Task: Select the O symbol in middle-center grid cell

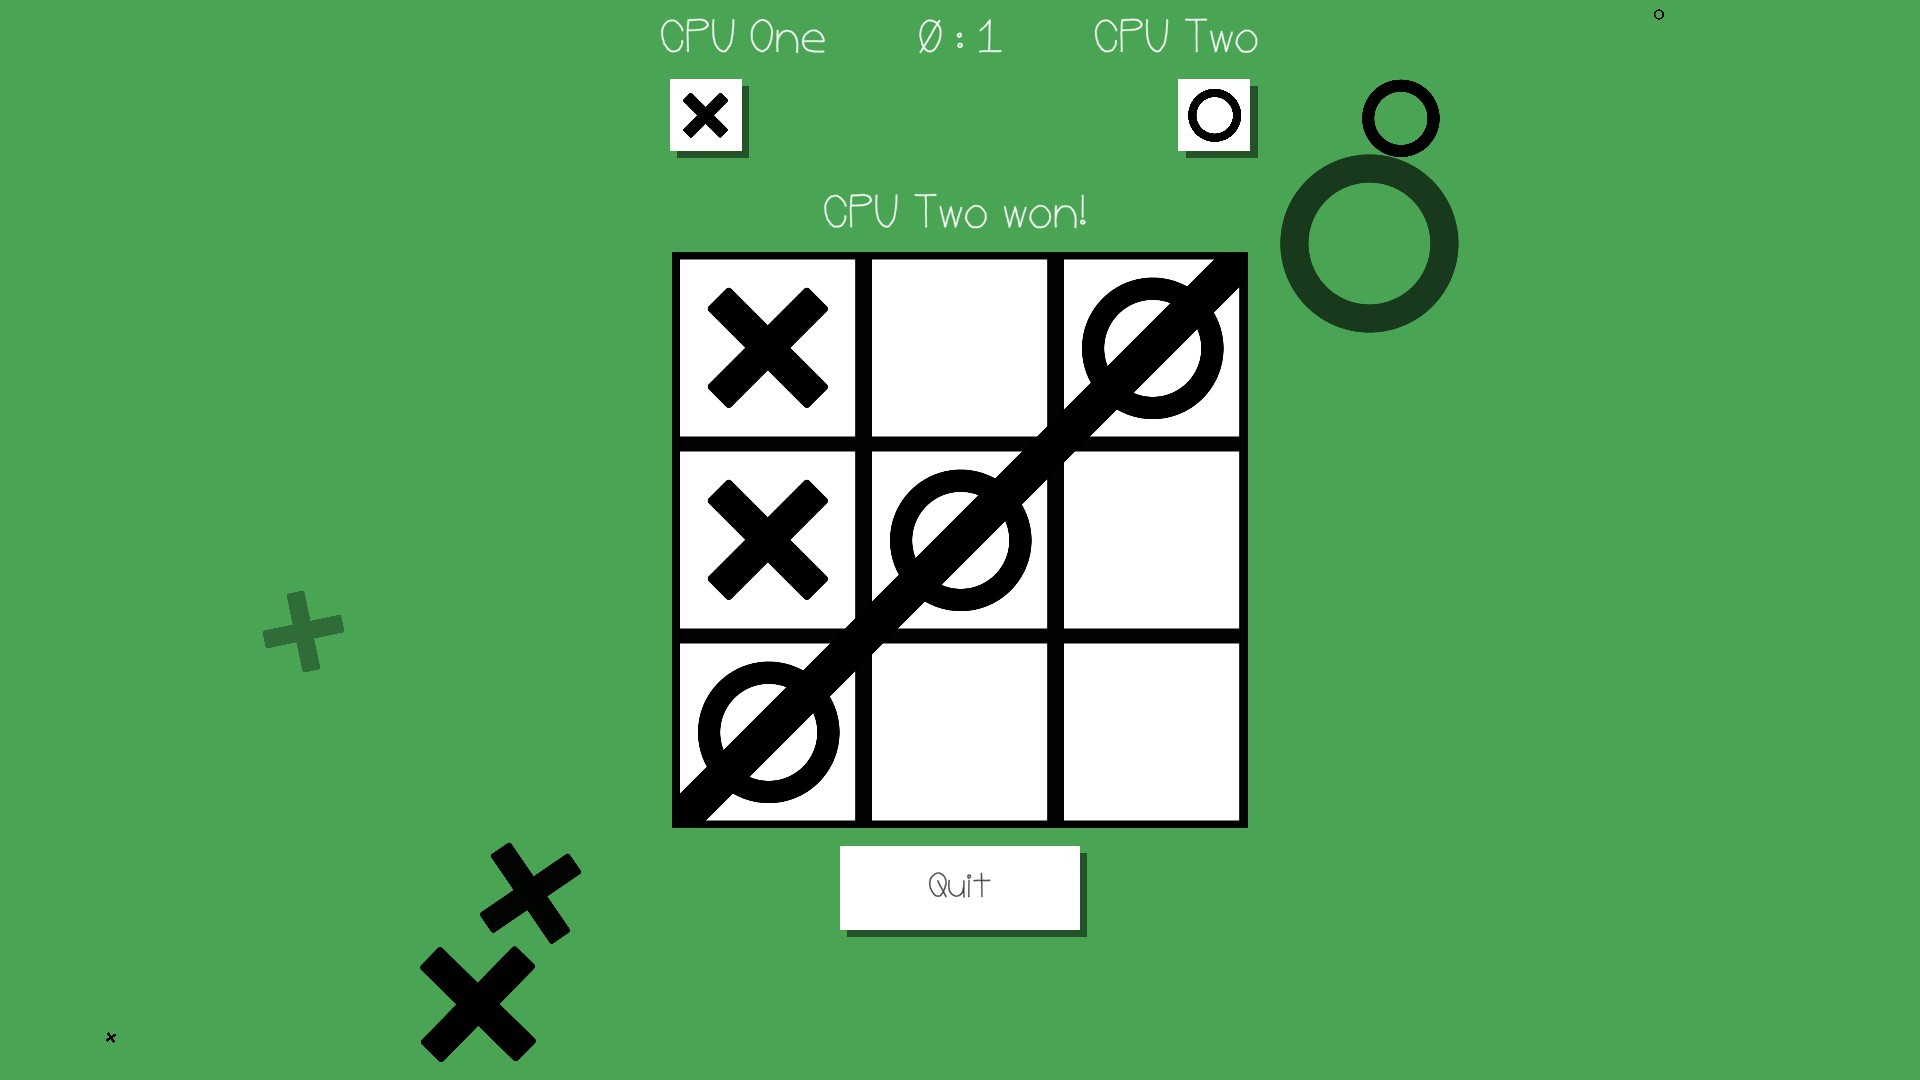Action: click(959, 538)
